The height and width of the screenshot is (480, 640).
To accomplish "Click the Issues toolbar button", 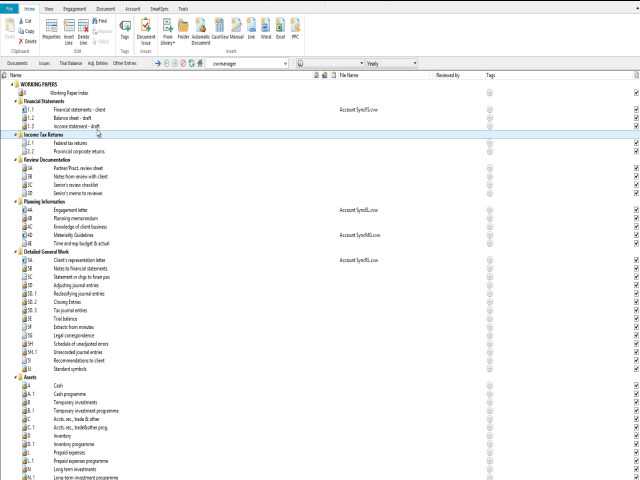I will 44,63.
